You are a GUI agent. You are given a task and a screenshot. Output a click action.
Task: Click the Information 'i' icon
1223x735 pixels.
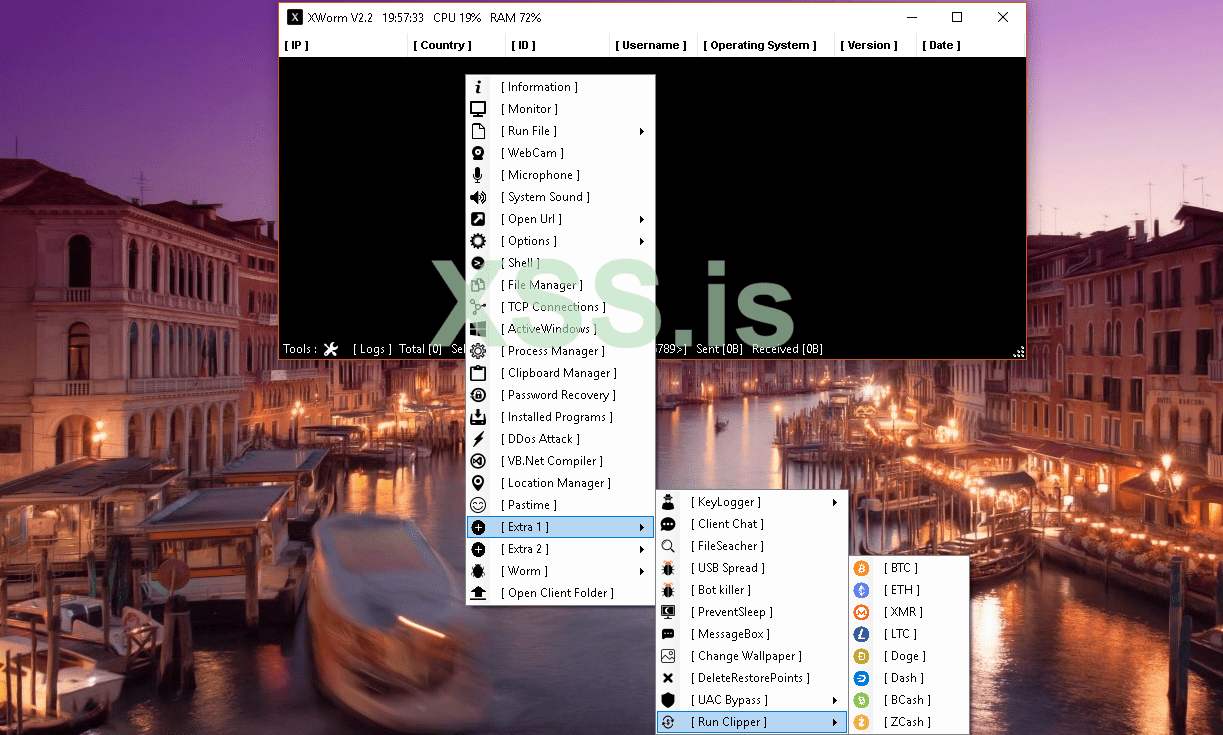[478, 87]
